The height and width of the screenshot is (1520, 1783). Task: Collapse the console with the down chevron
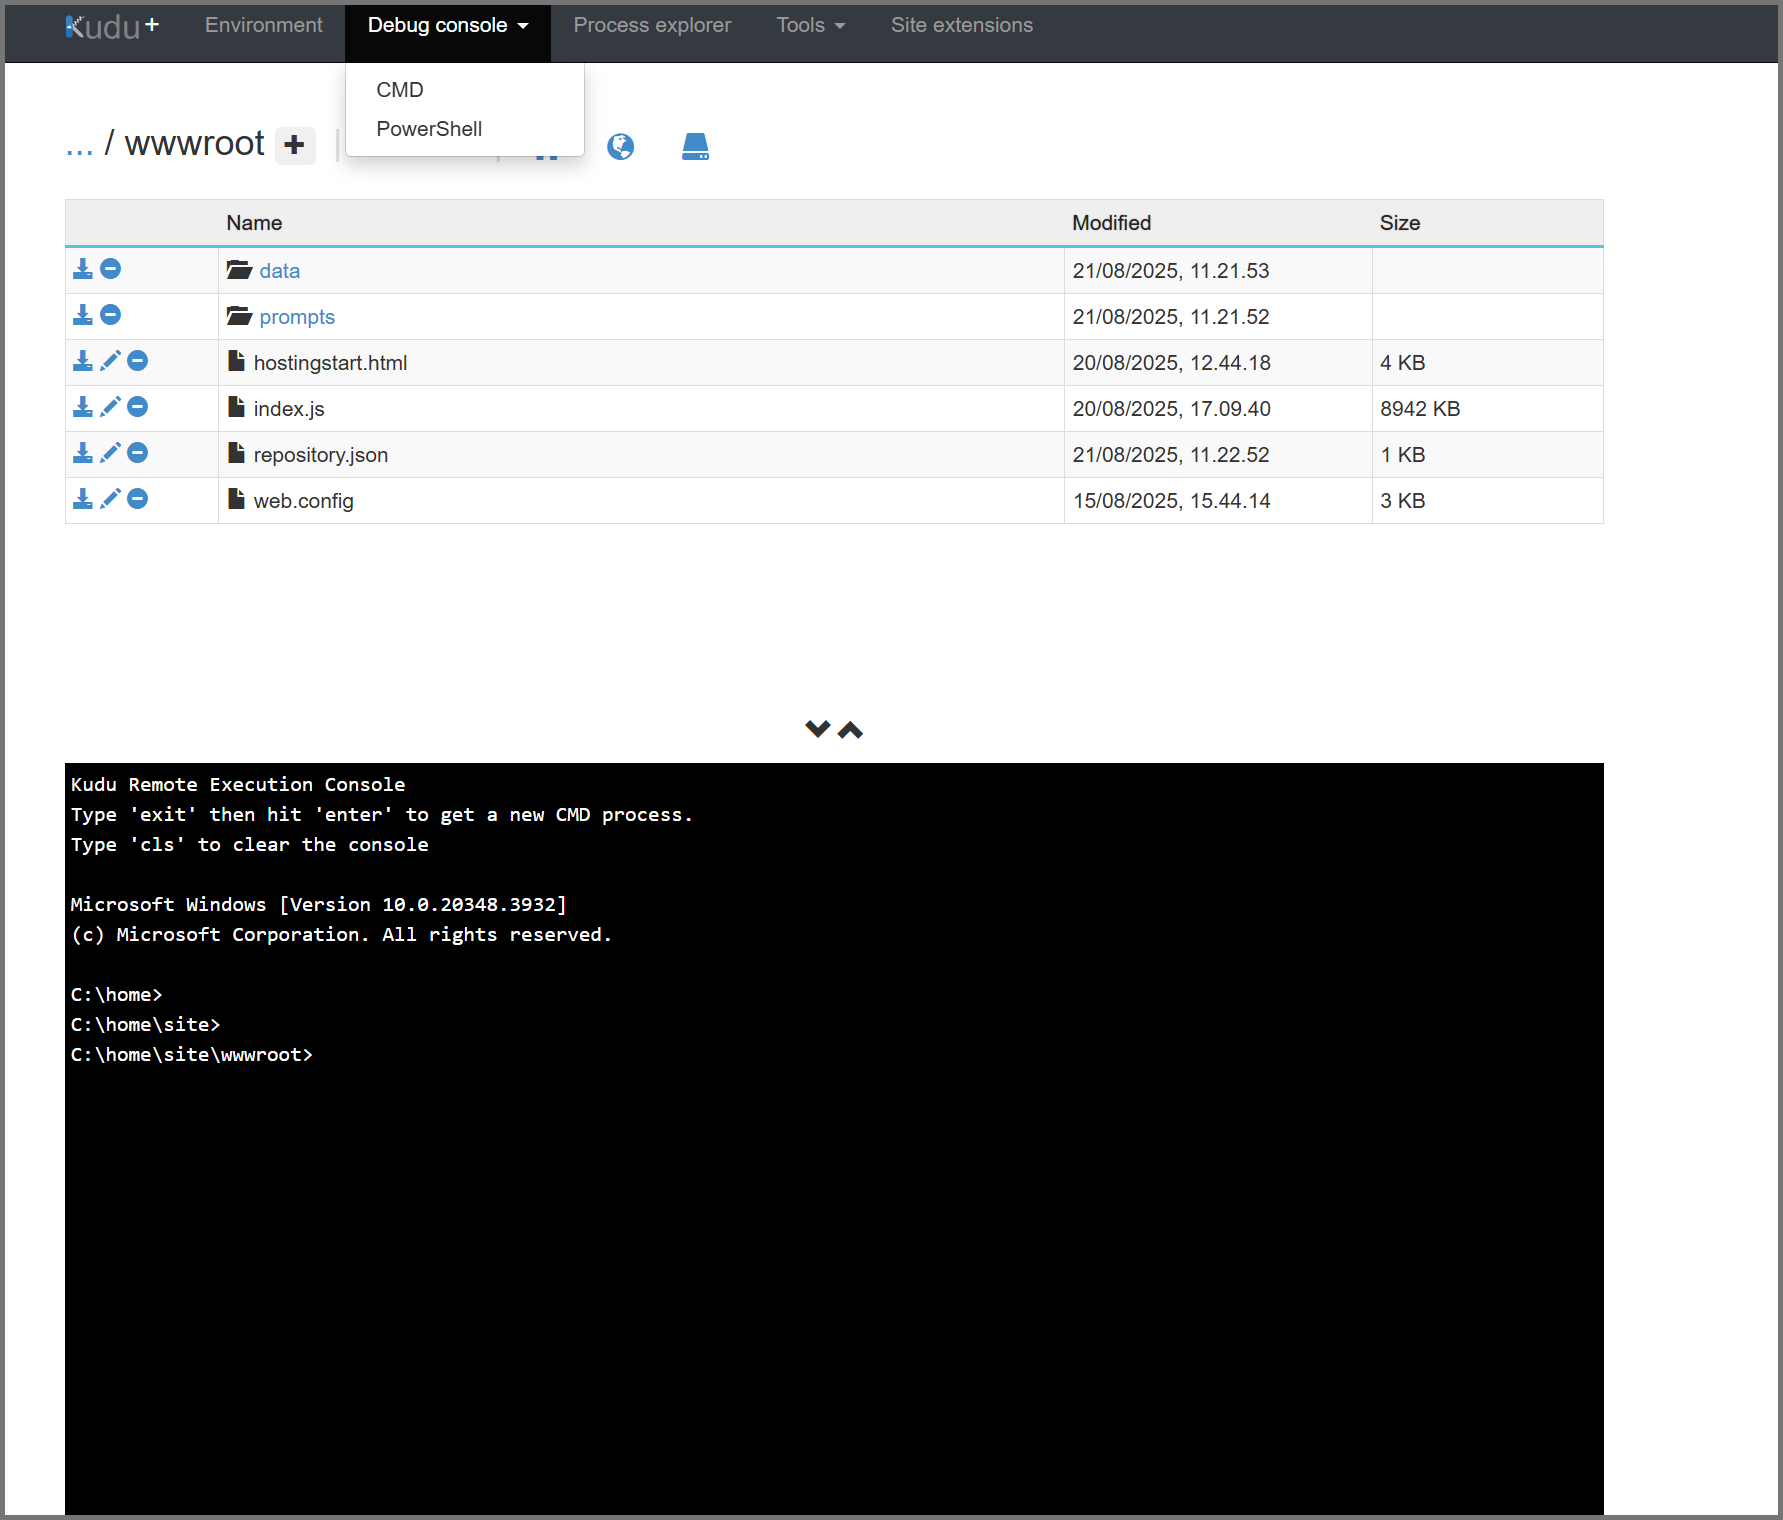(817, 729)
